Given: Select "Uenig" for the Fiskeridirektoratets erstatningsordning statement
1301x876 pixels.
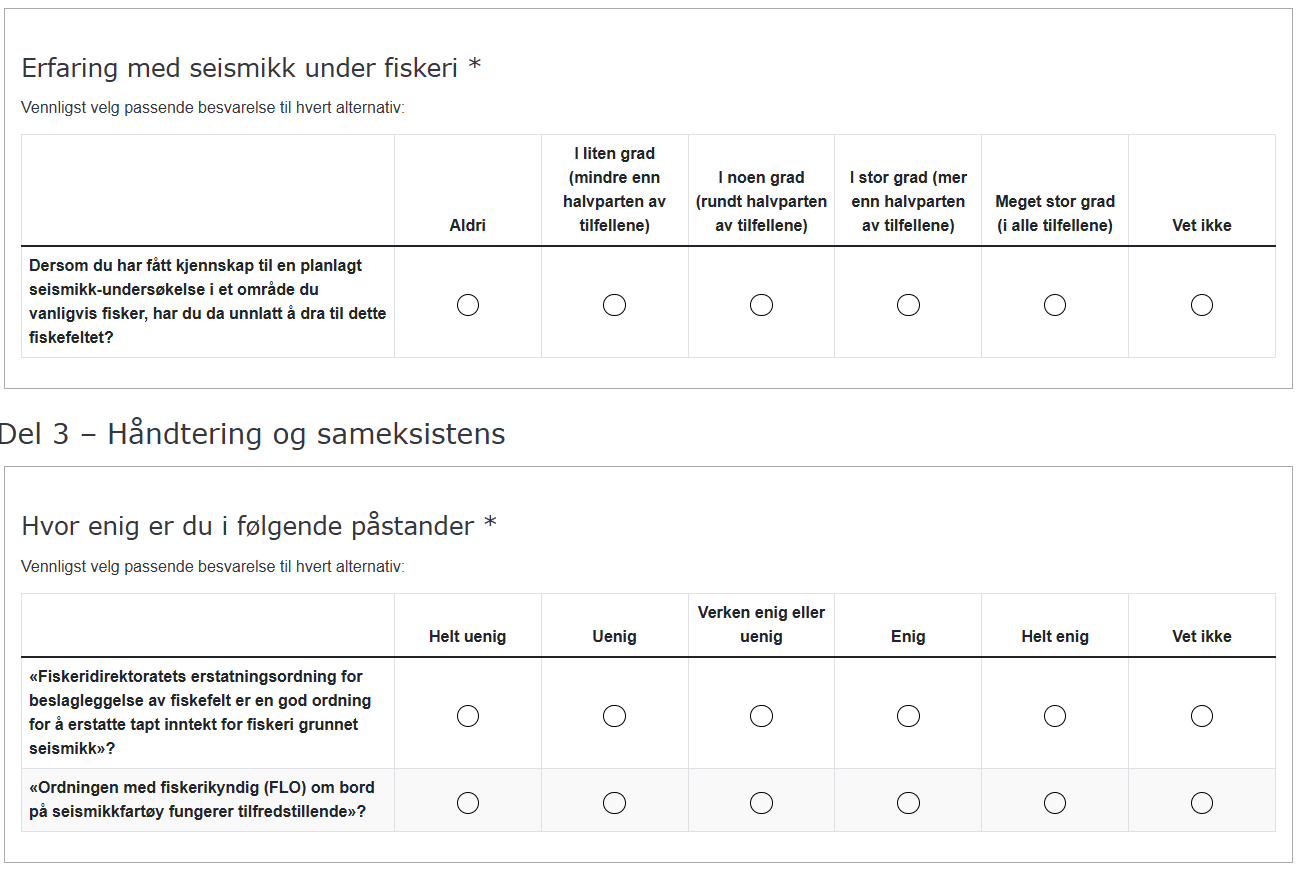Looking at the screenshot, I should pos(614,715).
